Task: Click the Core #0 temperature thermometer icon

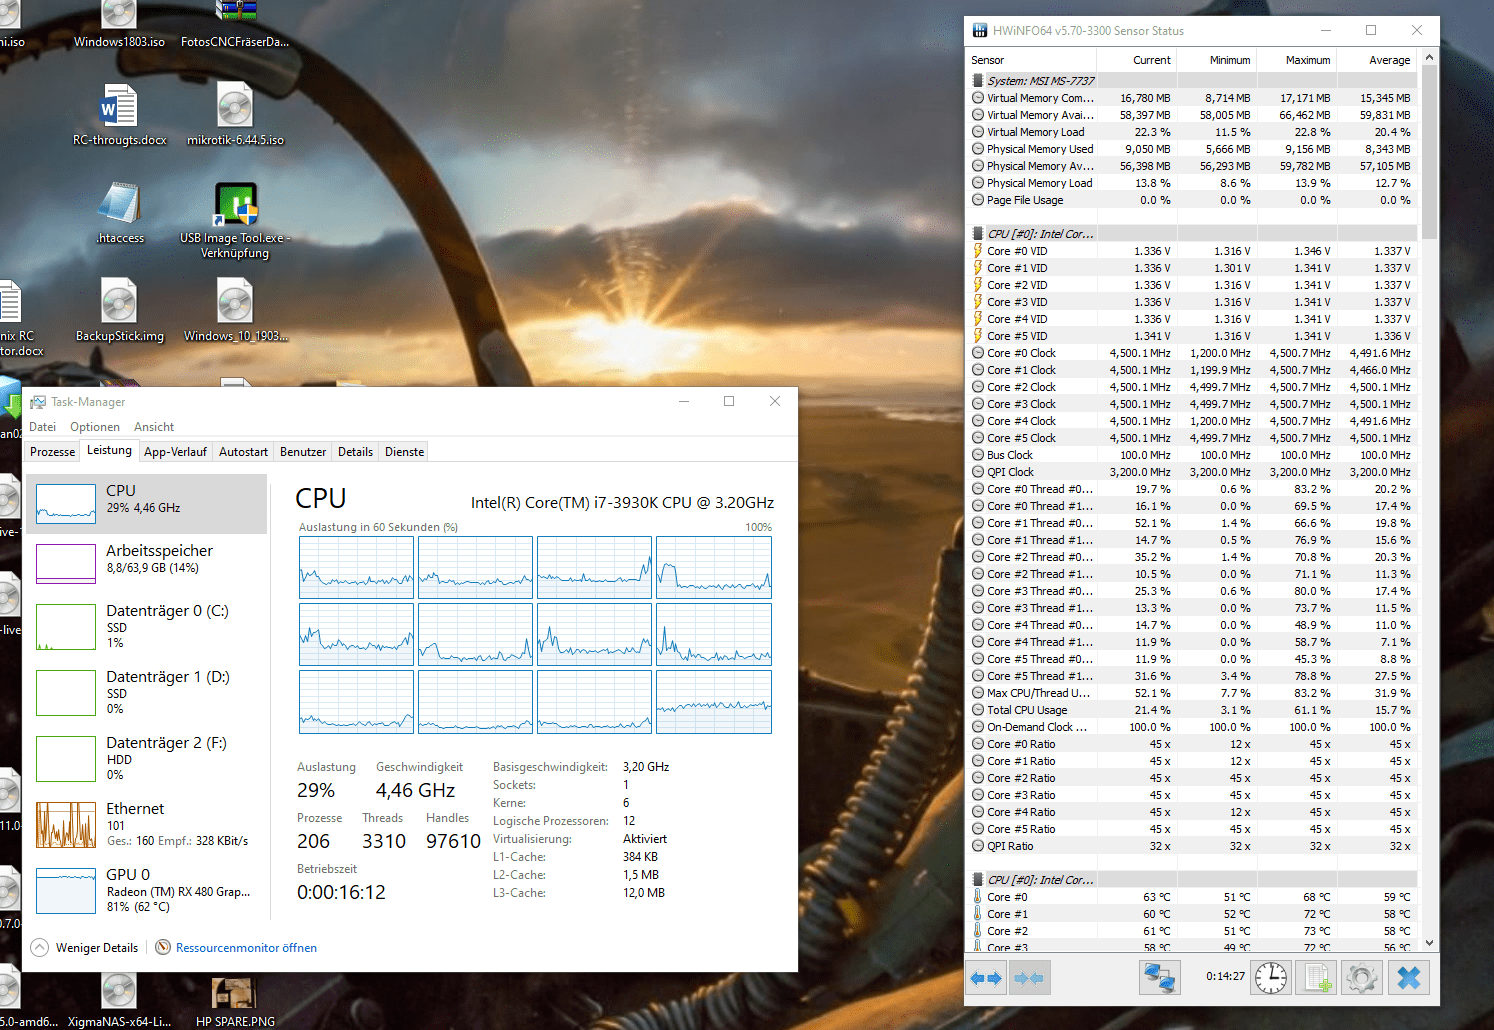Action: pyautogui.click(x=978, y=897)
